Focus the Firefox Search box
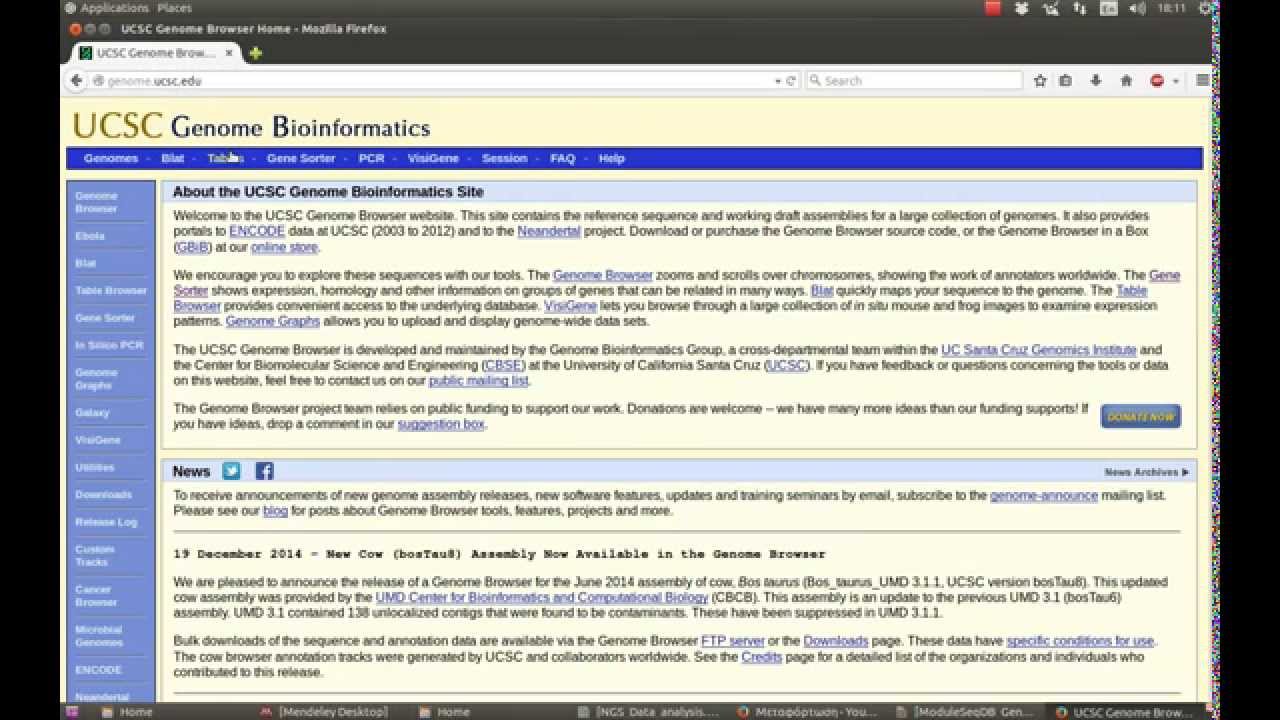Screen dimensions: 1280x720 [x=914, y=81]
